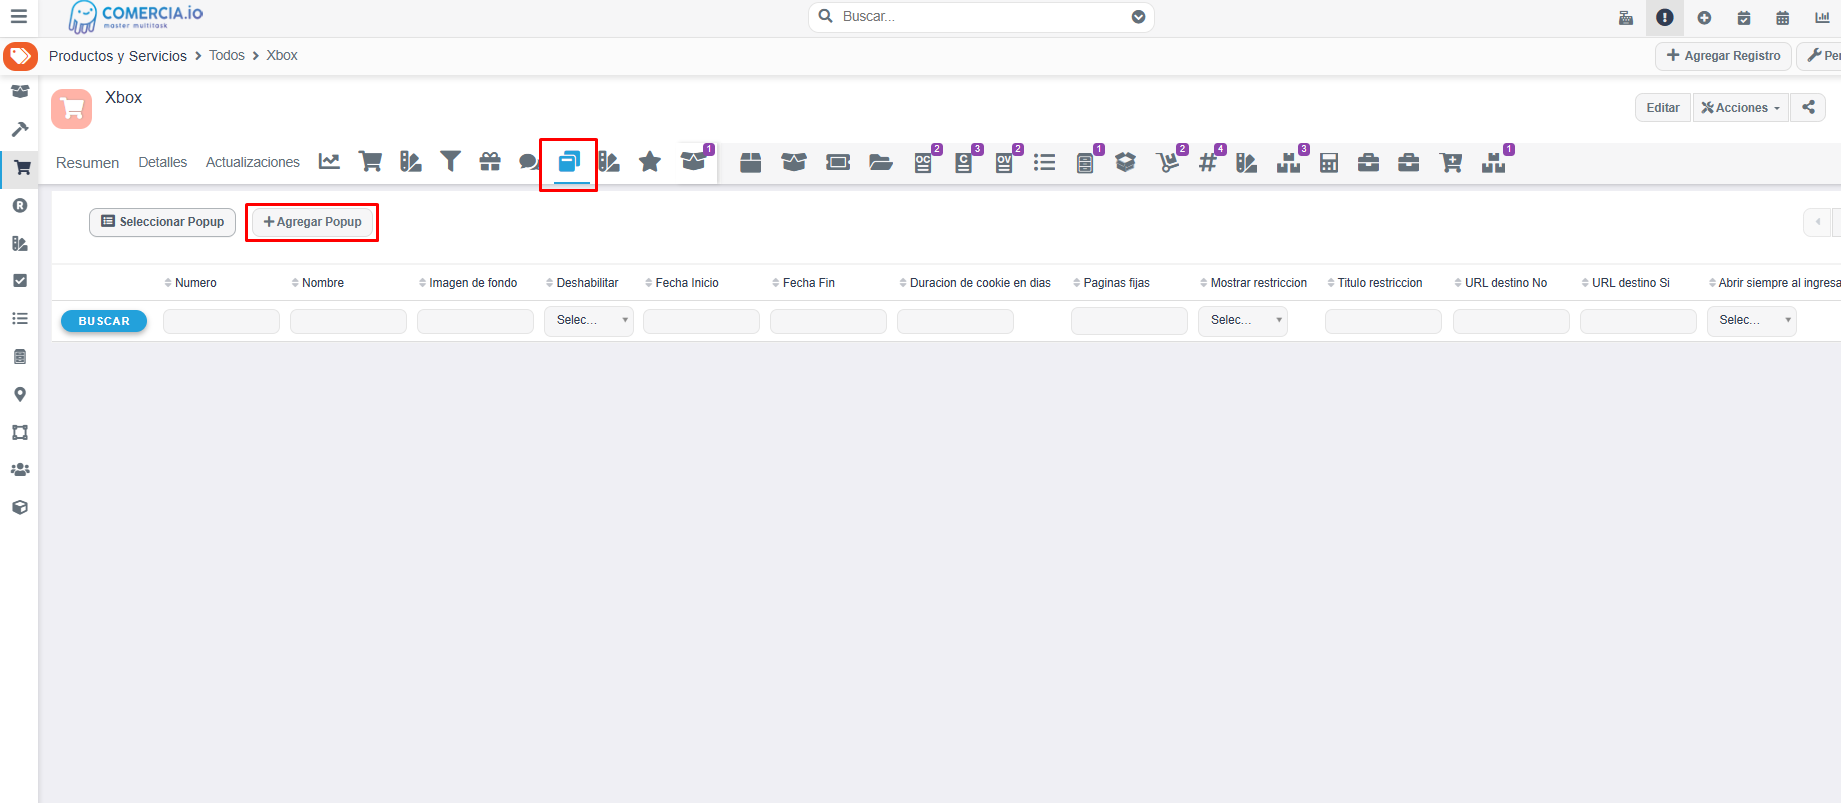Open the Abrir siempre al ingresar dropdown

coord(1752,321)
